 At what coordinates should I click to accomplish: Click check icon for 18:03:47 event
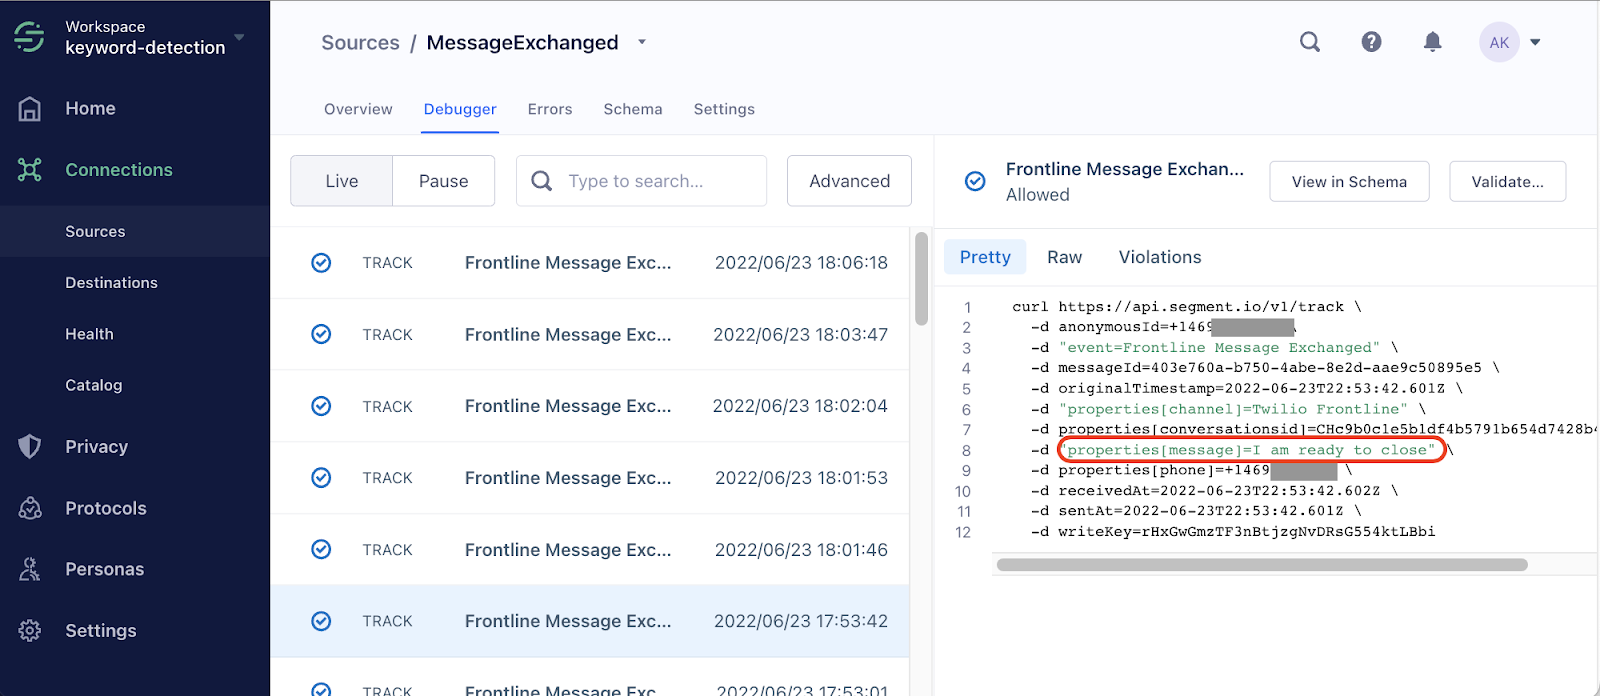[321, 334]
